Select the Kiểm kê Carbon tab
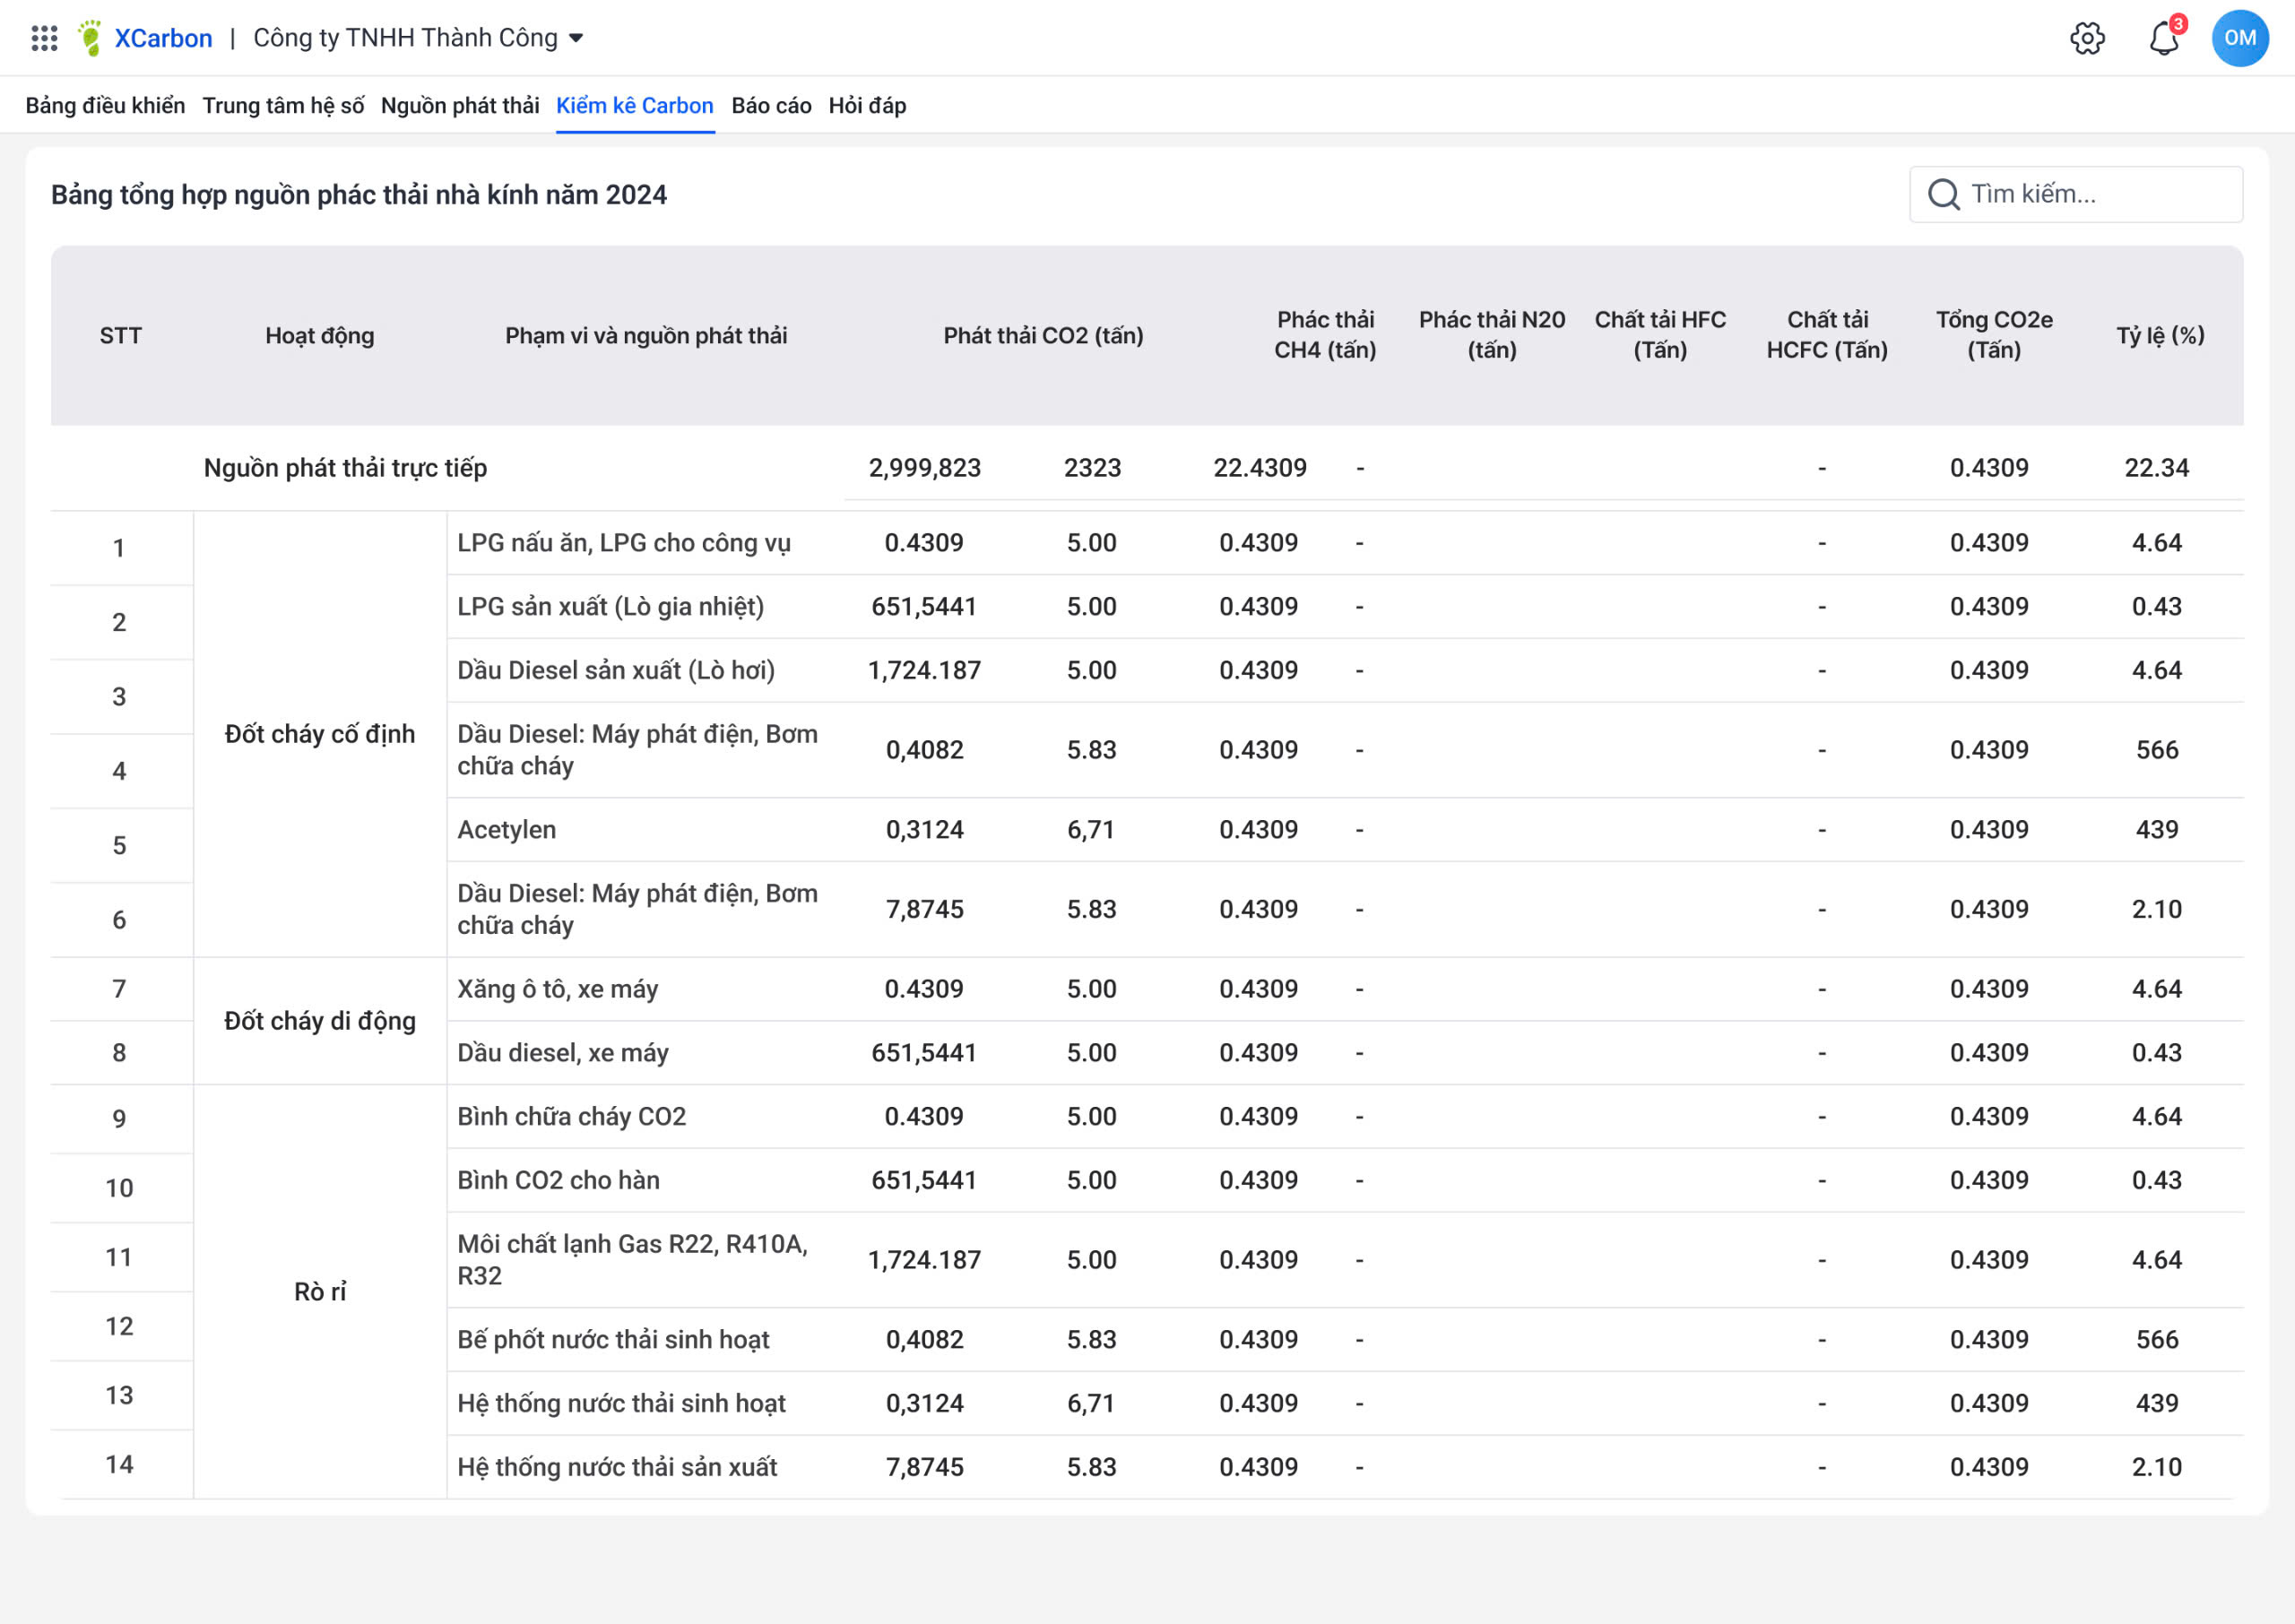Image resolution: width=2295 pixels, height=1624 pixels. pyautogui.click(x=634, y=106)
